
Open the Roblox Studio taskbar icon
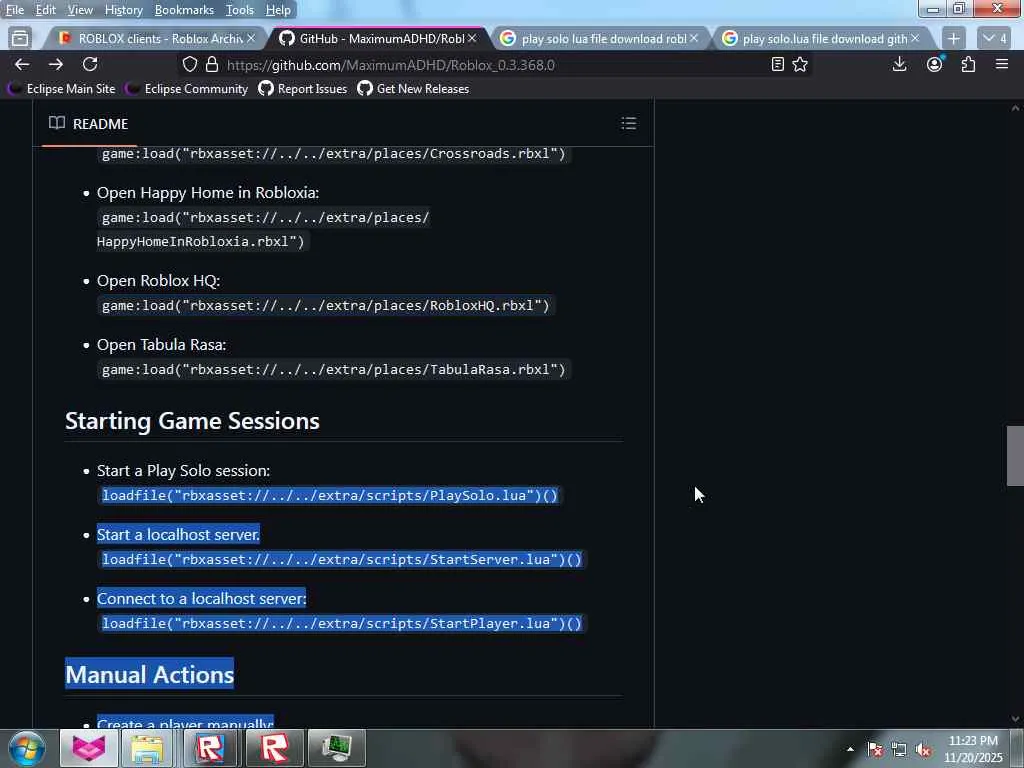point(210,748)
